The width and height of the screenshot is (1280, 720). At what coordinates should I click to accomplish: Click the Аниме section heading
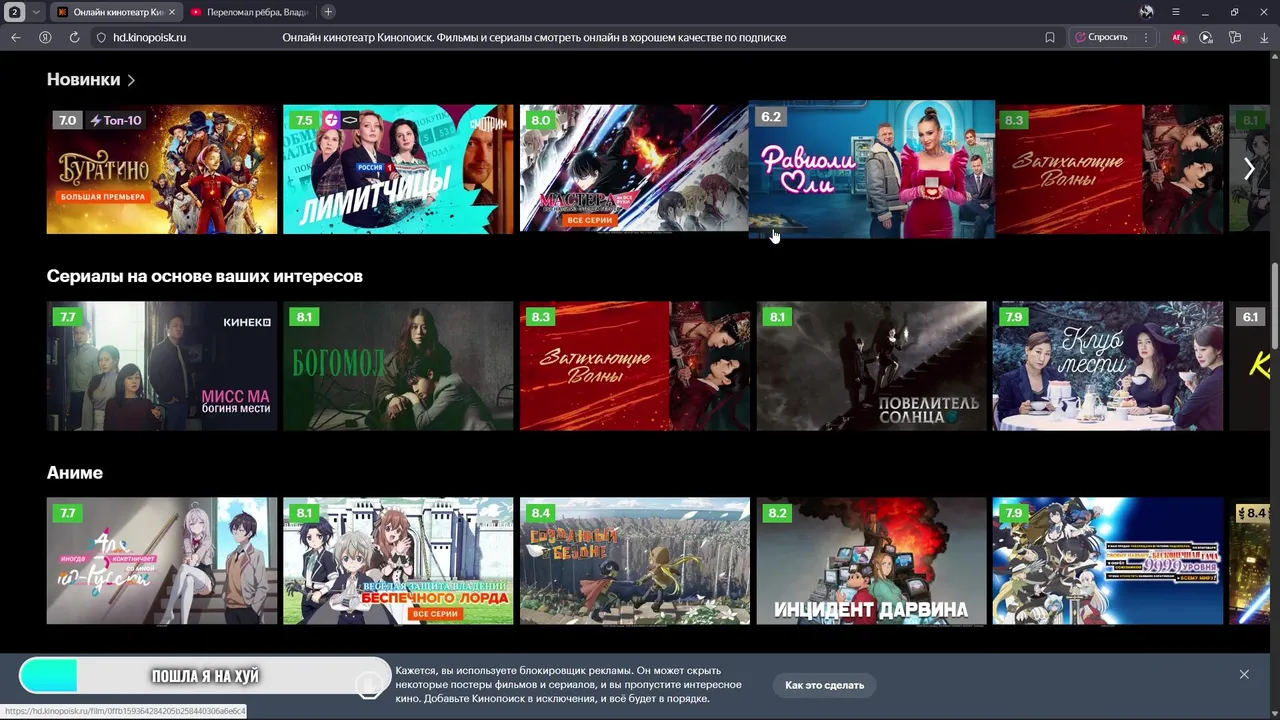click(75, 472)
